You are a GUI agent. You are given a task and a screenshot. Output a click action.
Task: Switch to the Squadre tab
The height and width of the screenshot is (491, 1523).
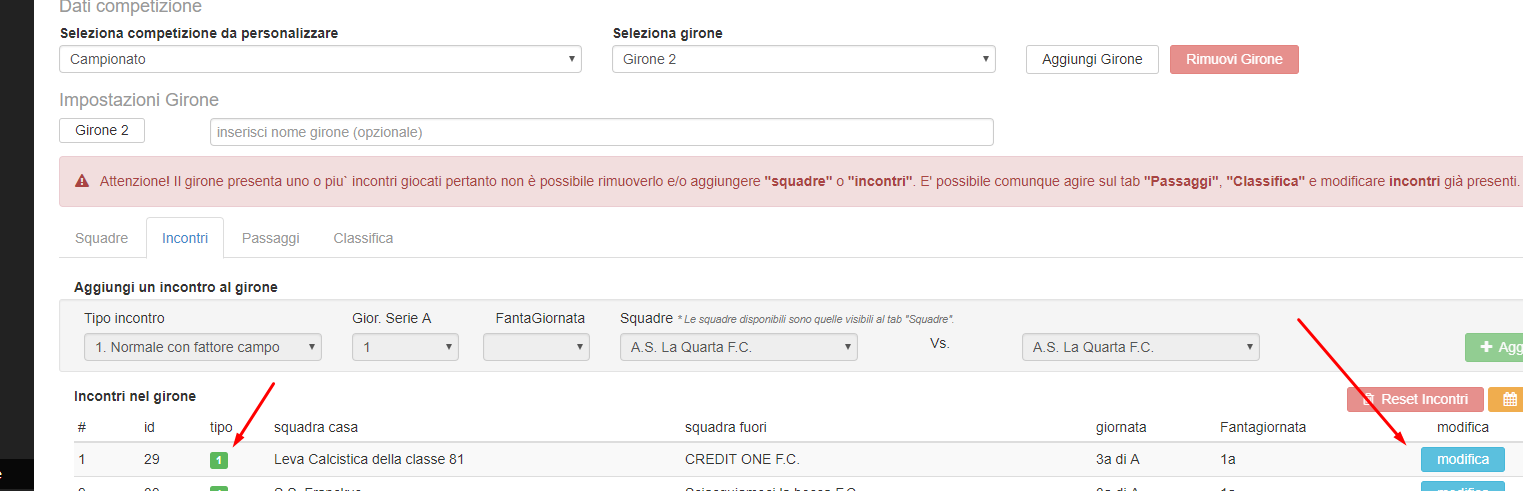point(102,238)
